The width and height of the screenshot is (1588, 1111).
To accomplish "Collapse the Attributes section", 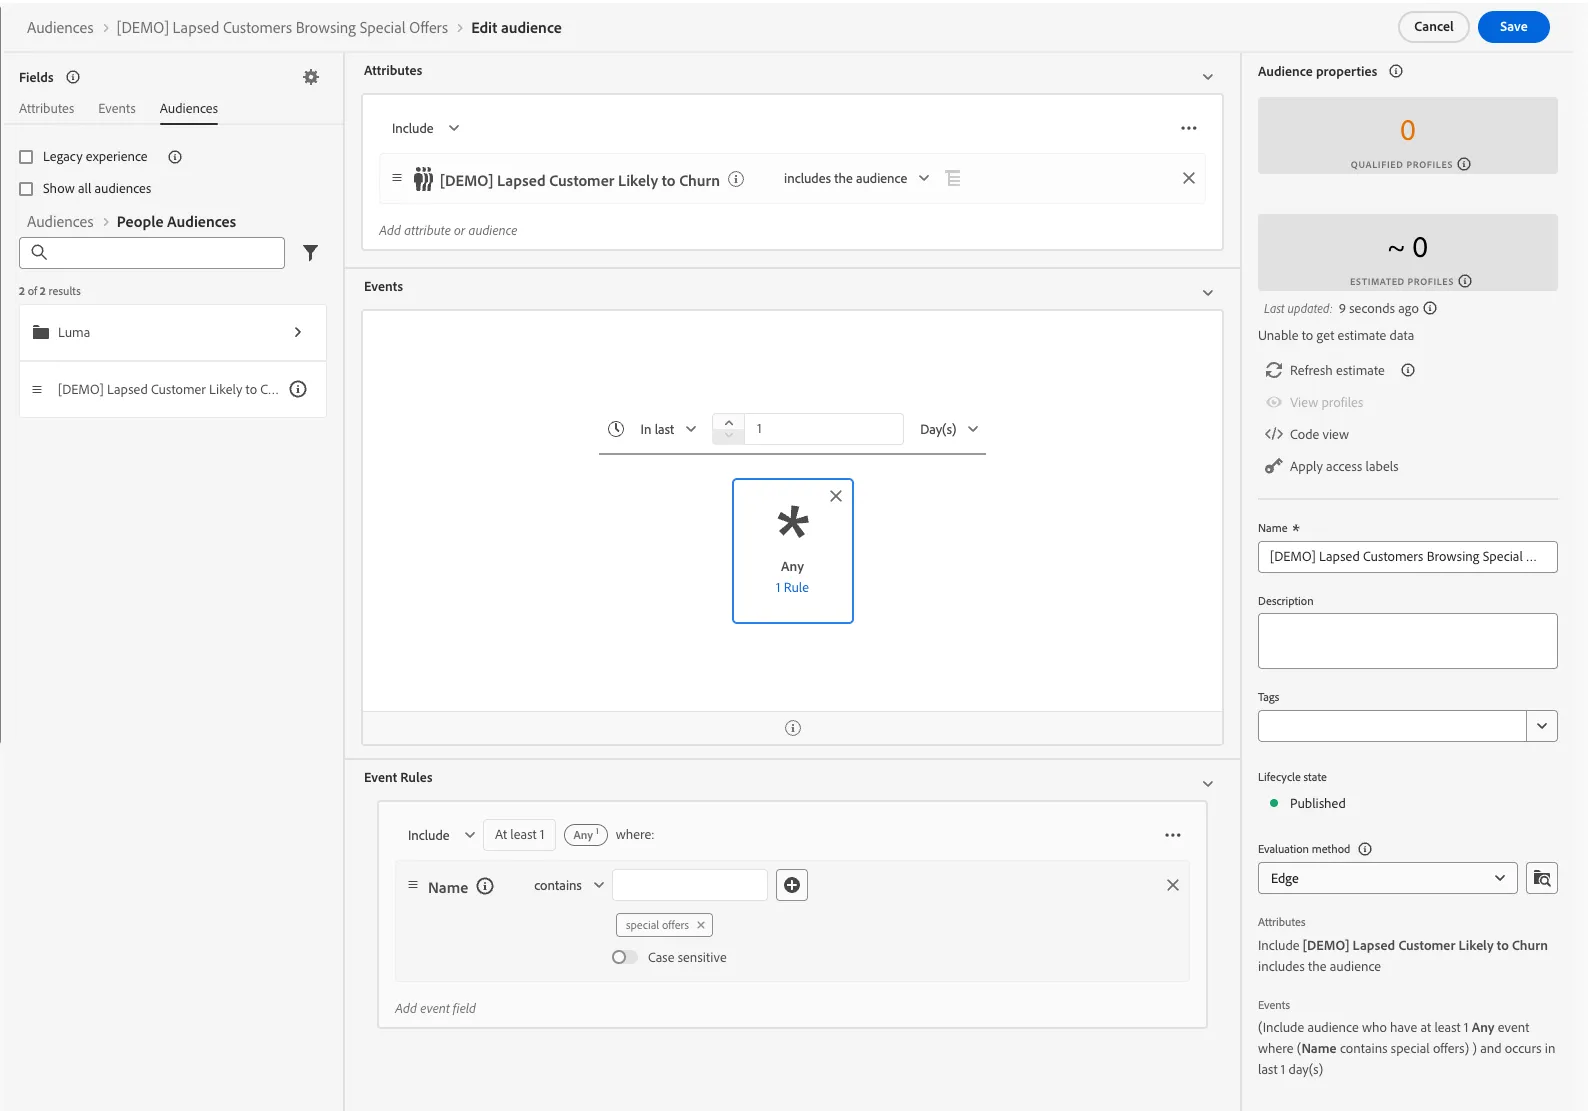I will click(1208, 77).
